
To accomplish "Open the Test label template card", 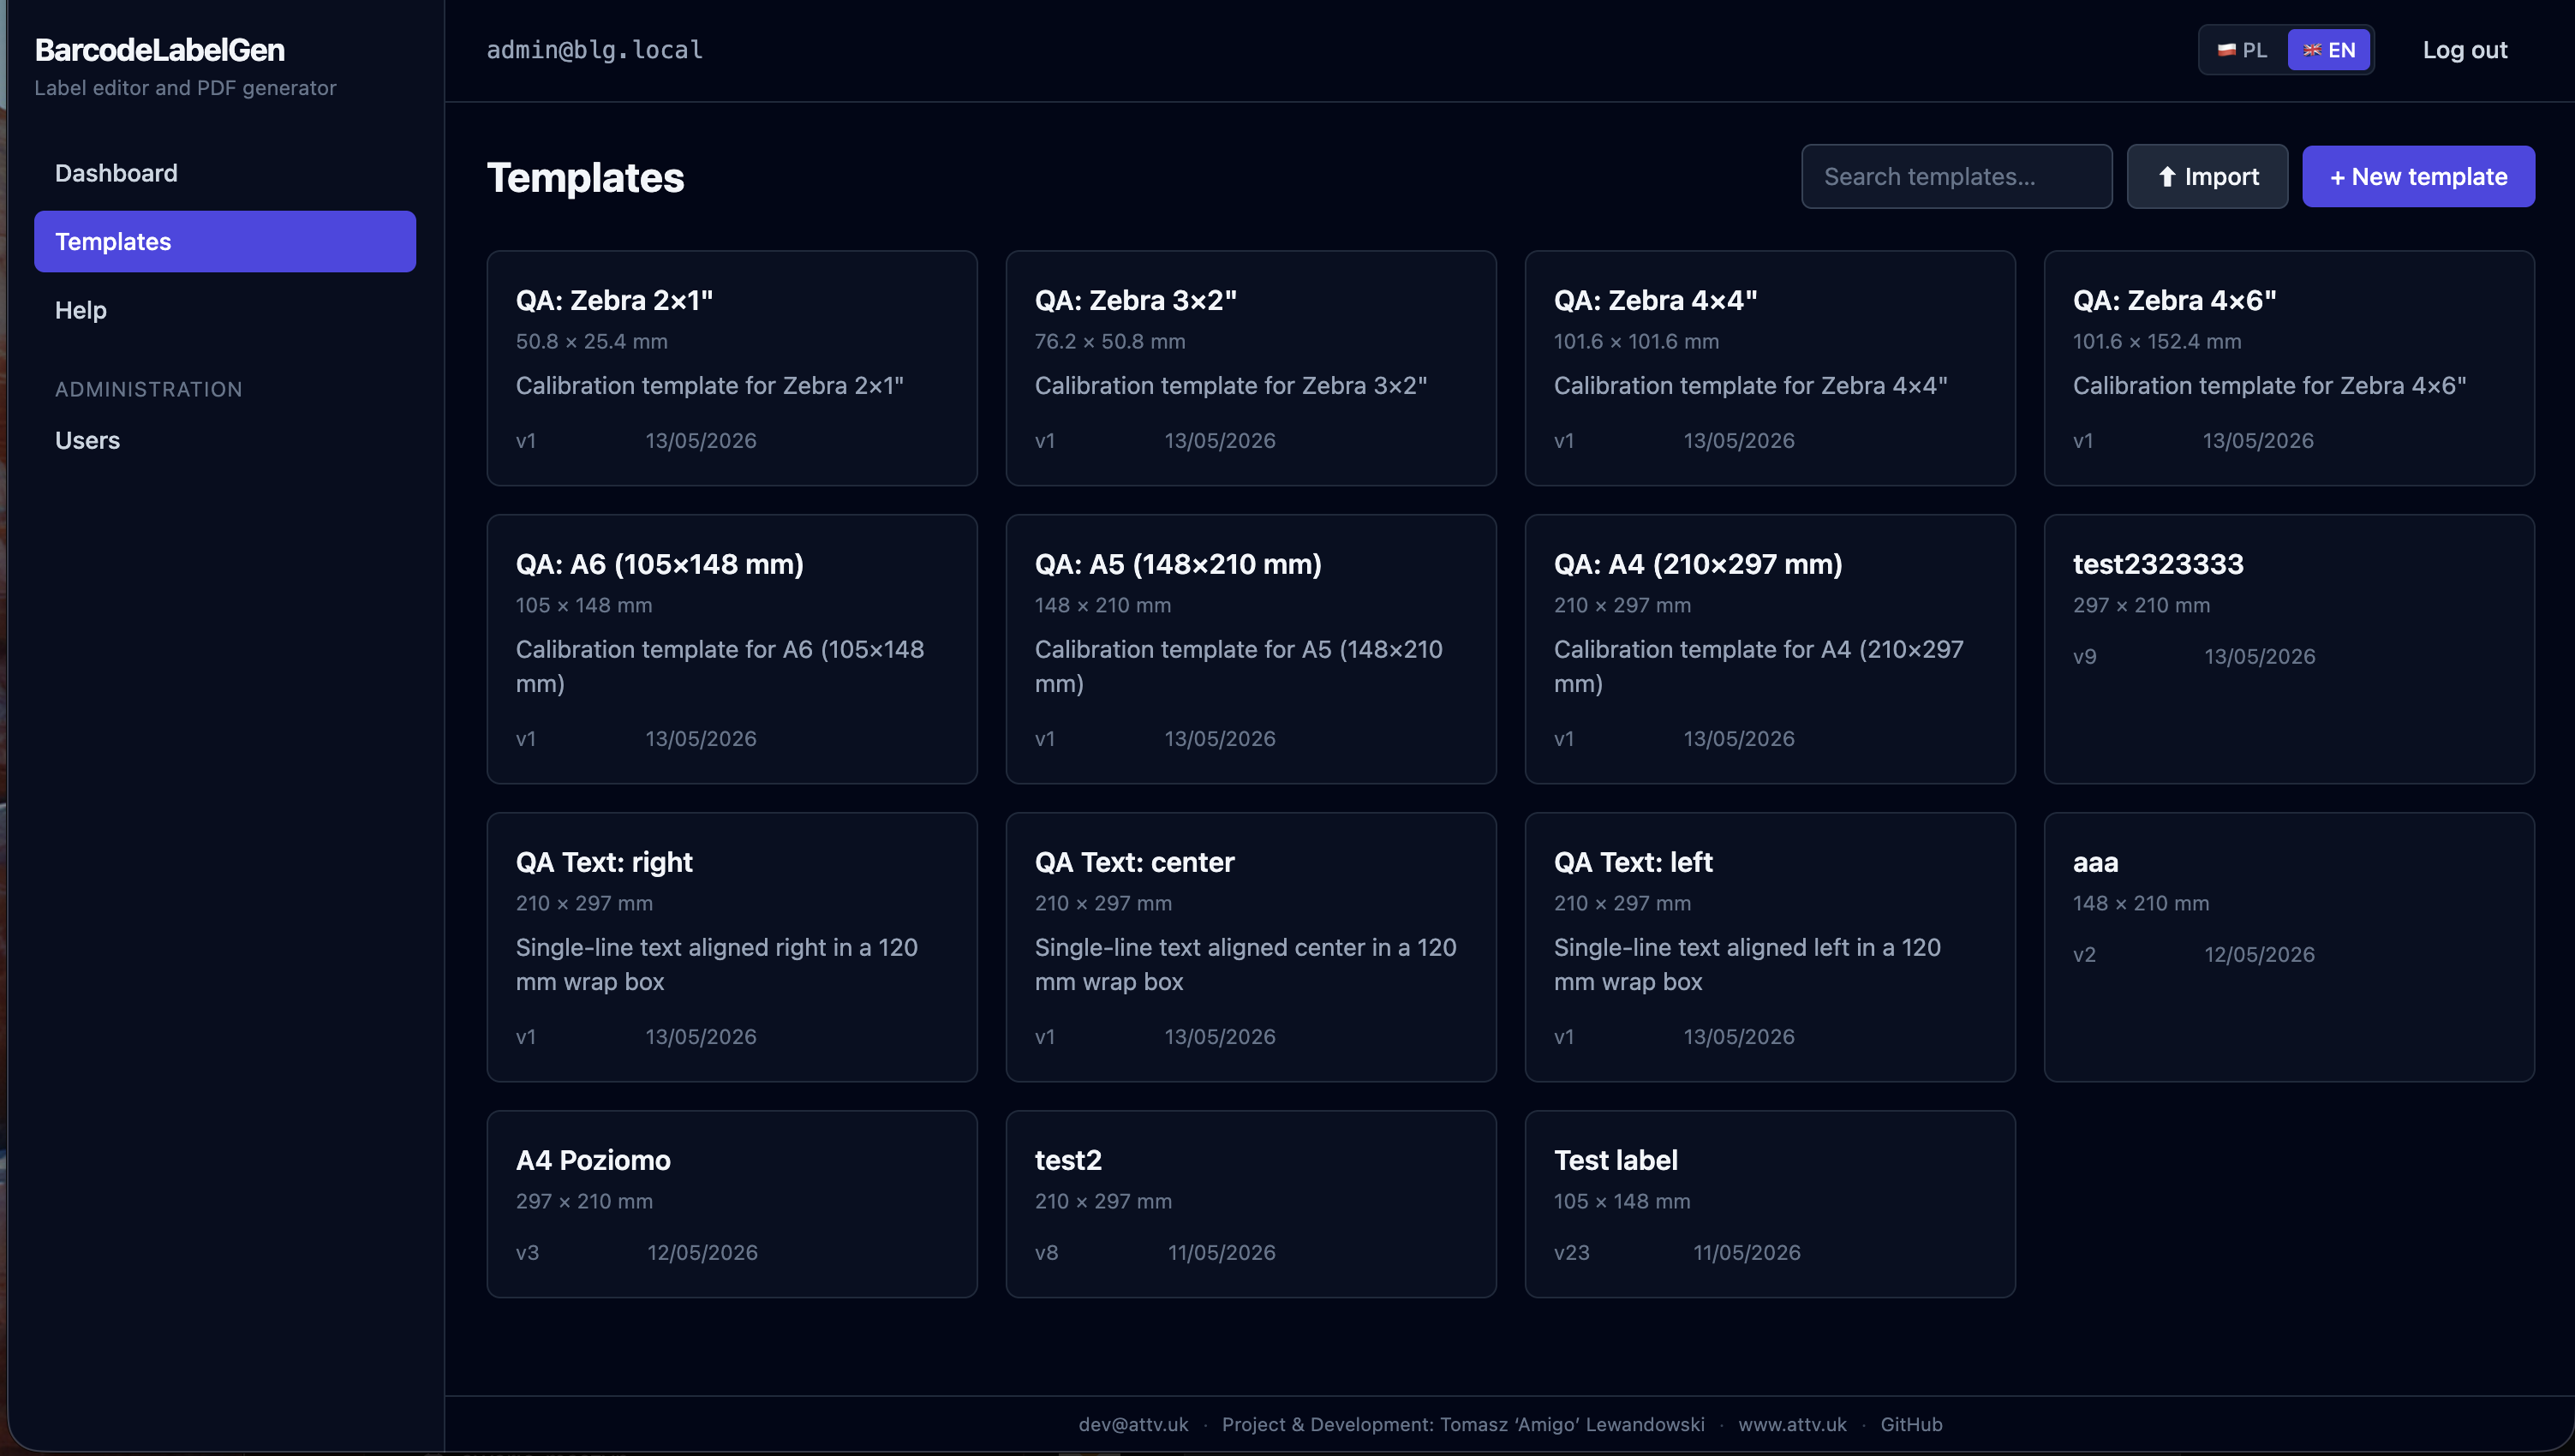I will (x=1770, y=1204).
